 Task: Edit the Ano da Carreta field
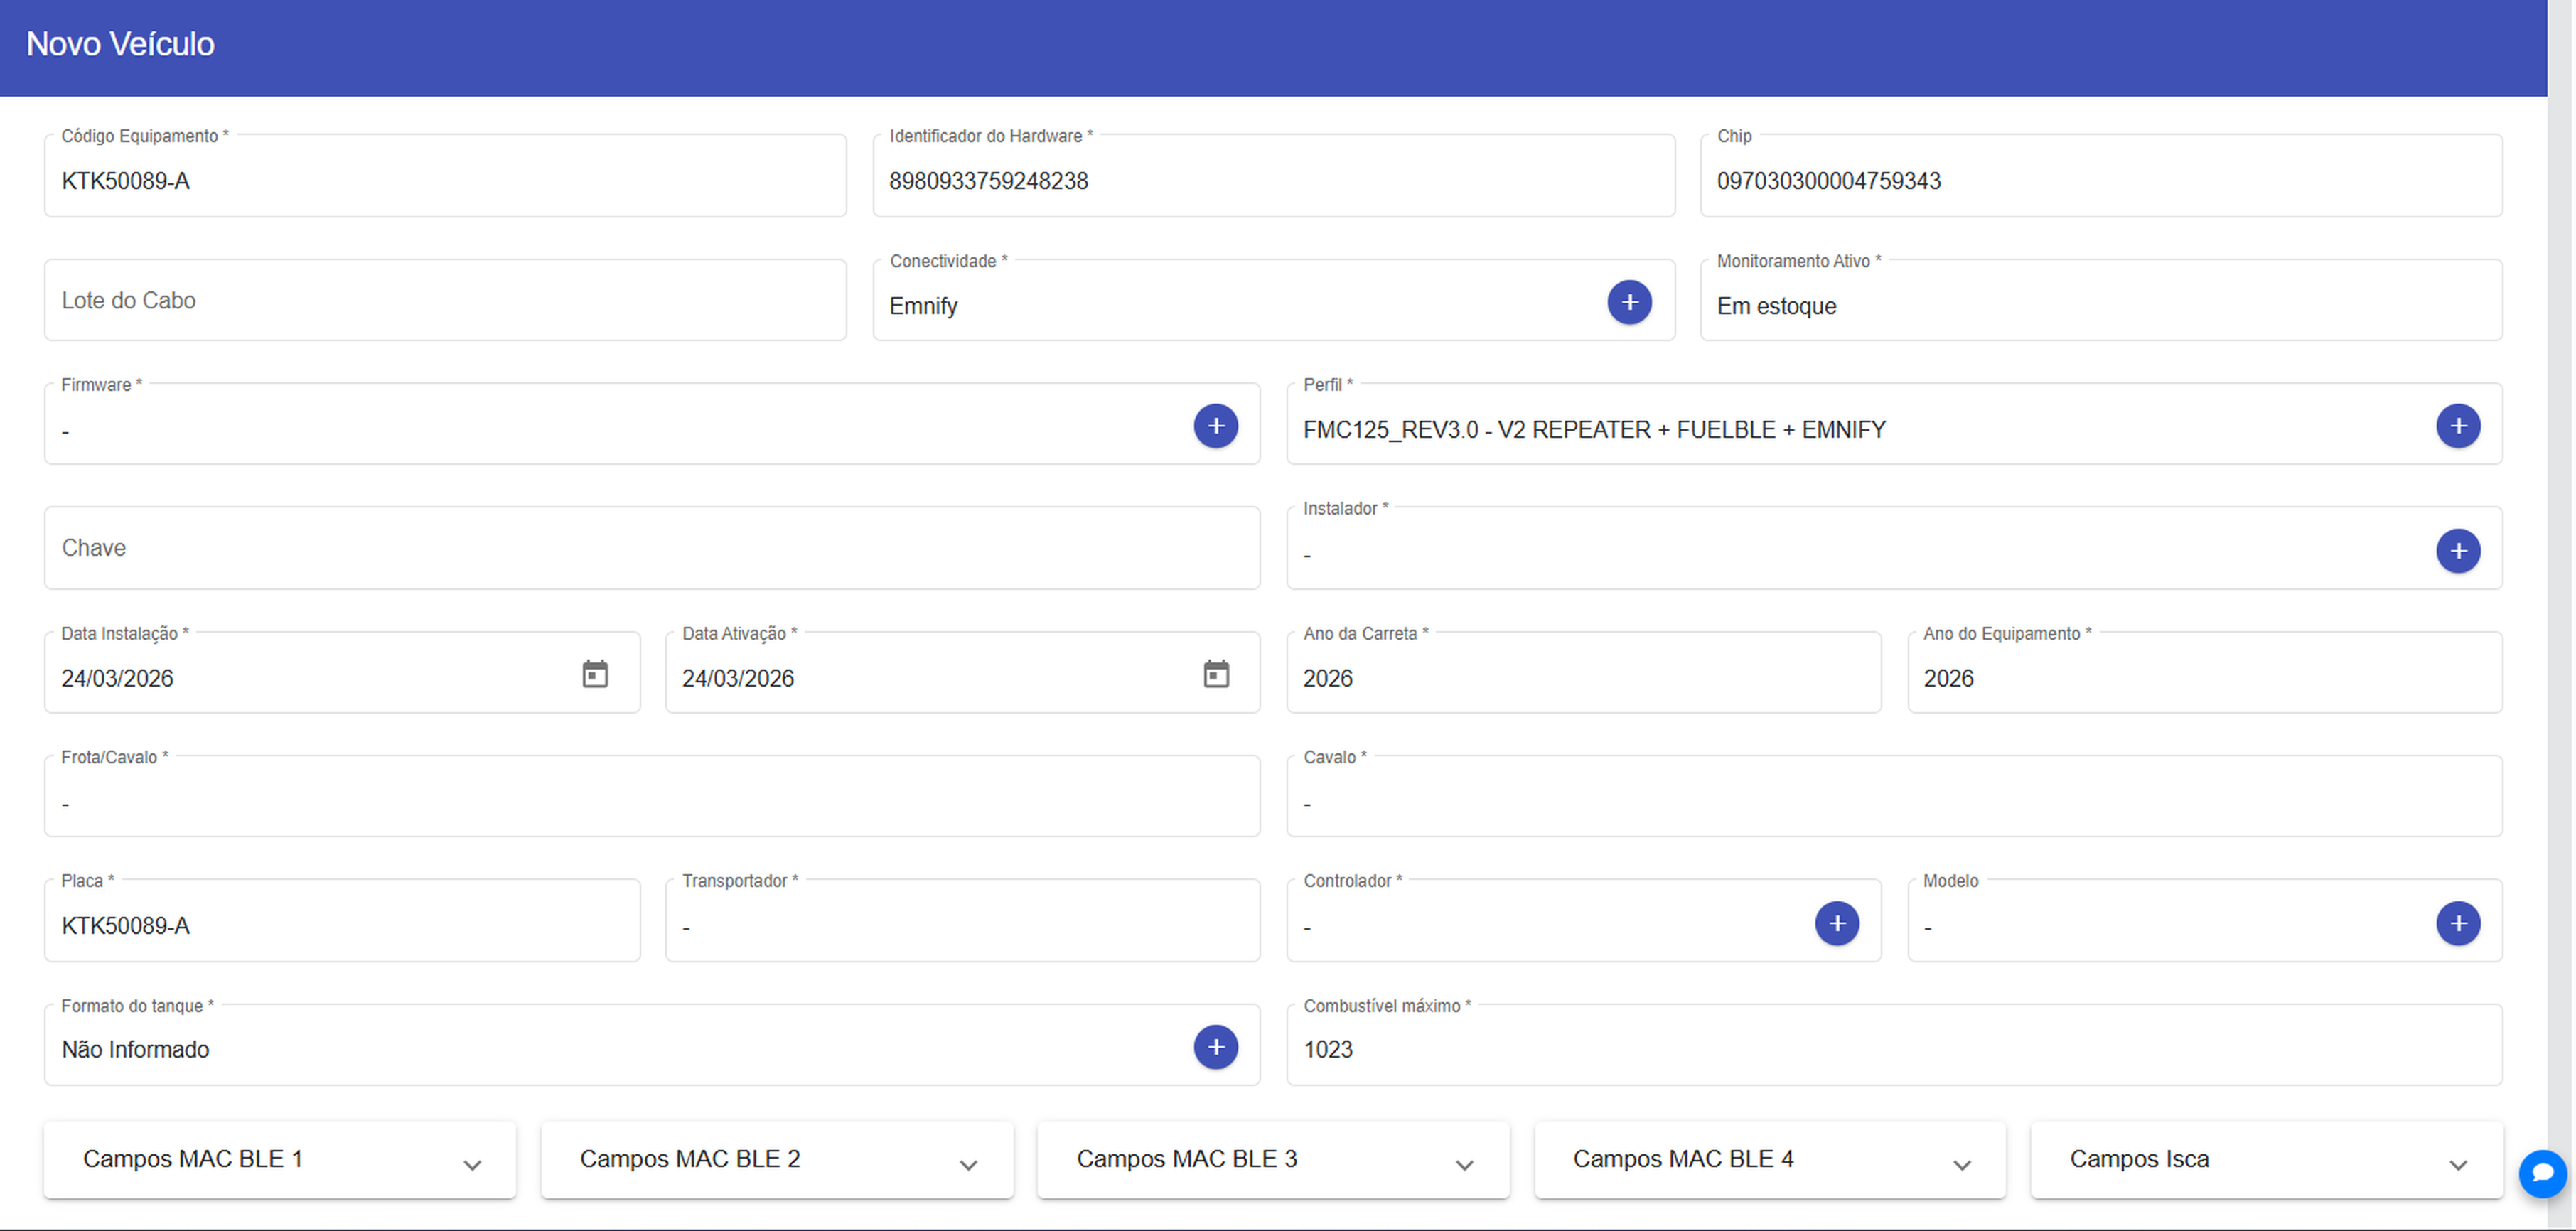point(1583,673)
